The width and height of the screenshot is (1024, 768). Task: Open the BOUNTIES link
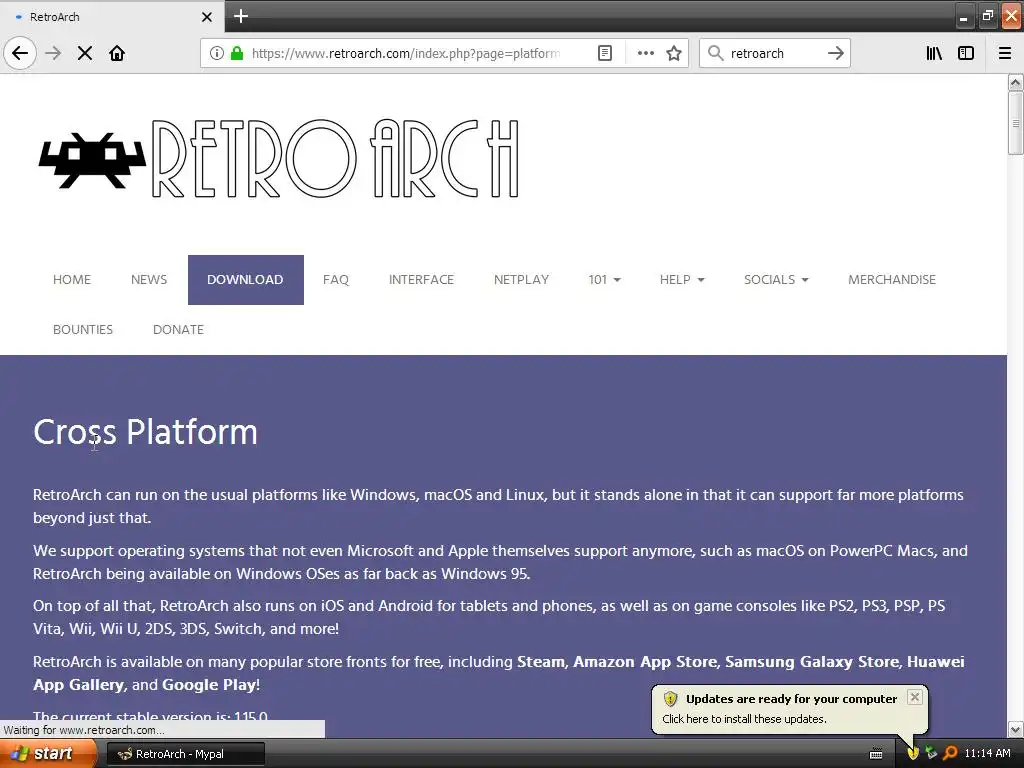pos(83,330)
